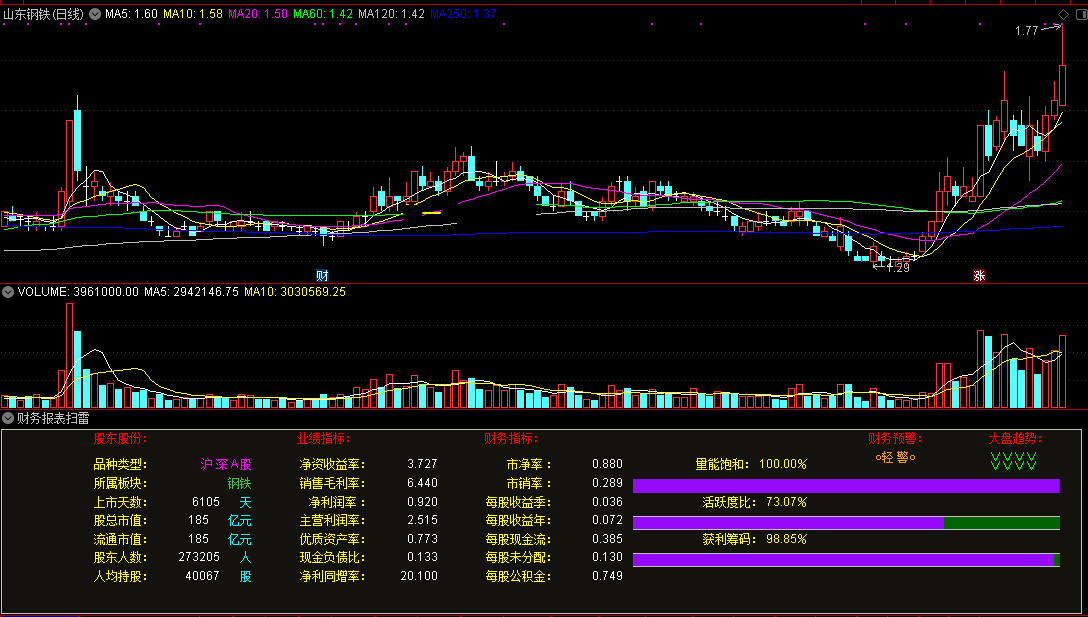Click the 获利筹码: 98.85% label

coord(755,539)
